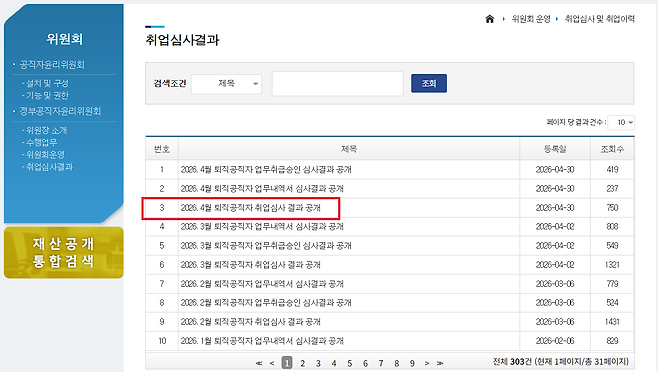Open 2026. 3월 퇴직공직자 업무내역서 심사결과 공개
This screenshot has width=658, height=372.
pyautogui.click(x=262, y=227)
